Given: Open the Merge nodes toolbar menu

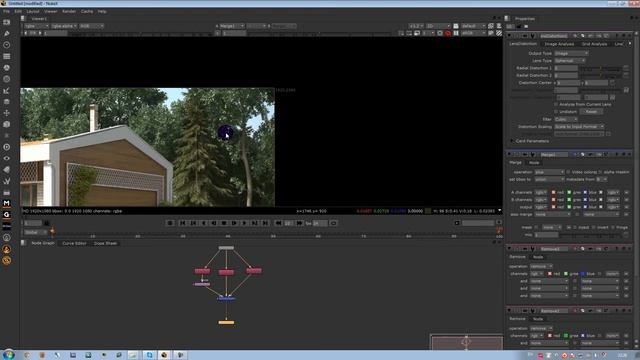Looking at the screenshot, I should point(7,102).
